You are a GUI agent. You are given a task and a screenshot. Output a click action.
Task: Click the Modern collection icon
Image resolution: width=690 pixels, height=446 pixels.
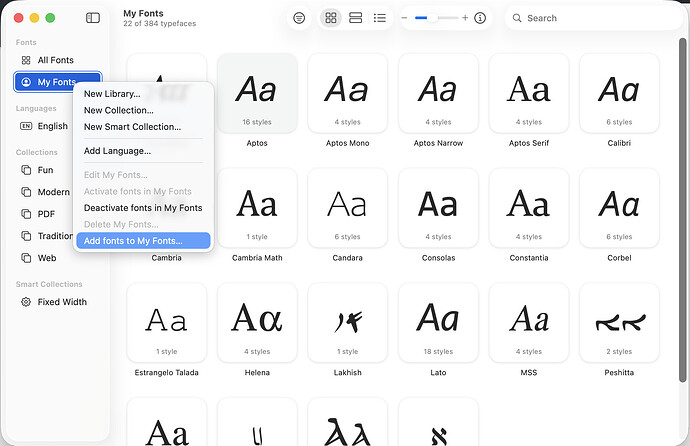pyautogui.click(x=26, y=192)
